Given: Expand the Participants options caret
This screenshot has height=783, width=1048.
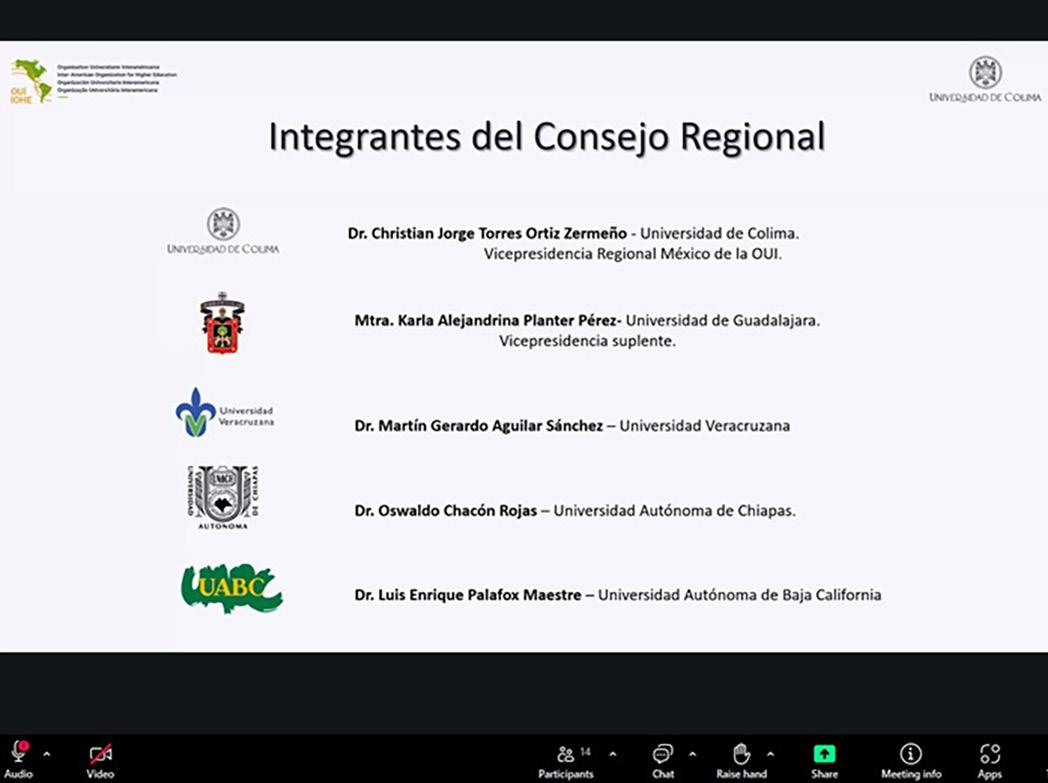Looking at the screenshot, I should [613, 754].
